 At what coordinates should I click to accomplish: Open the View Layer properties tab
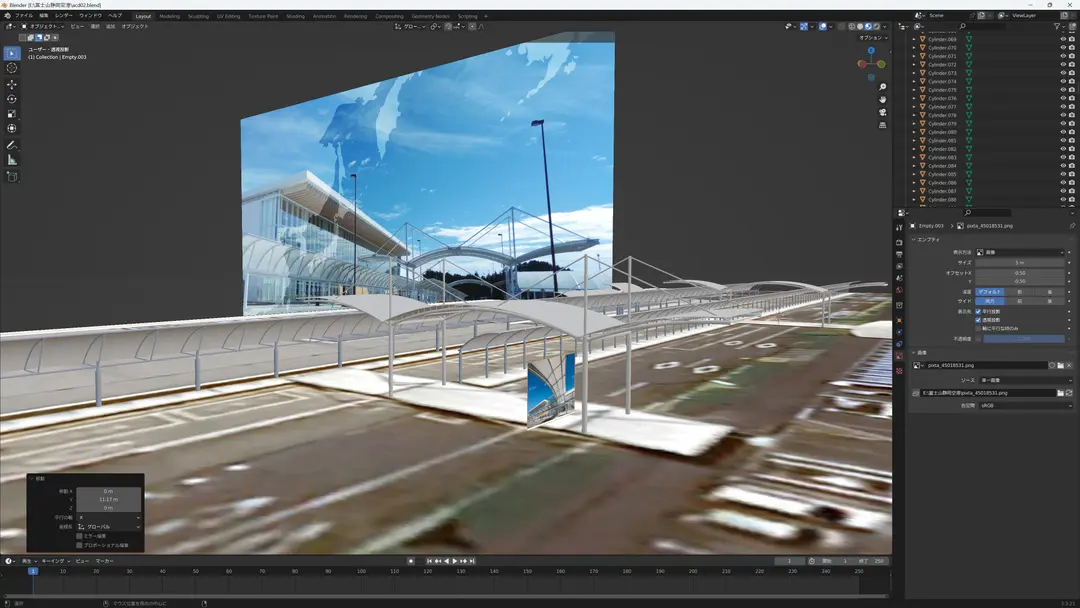click(x=899, y=266)
